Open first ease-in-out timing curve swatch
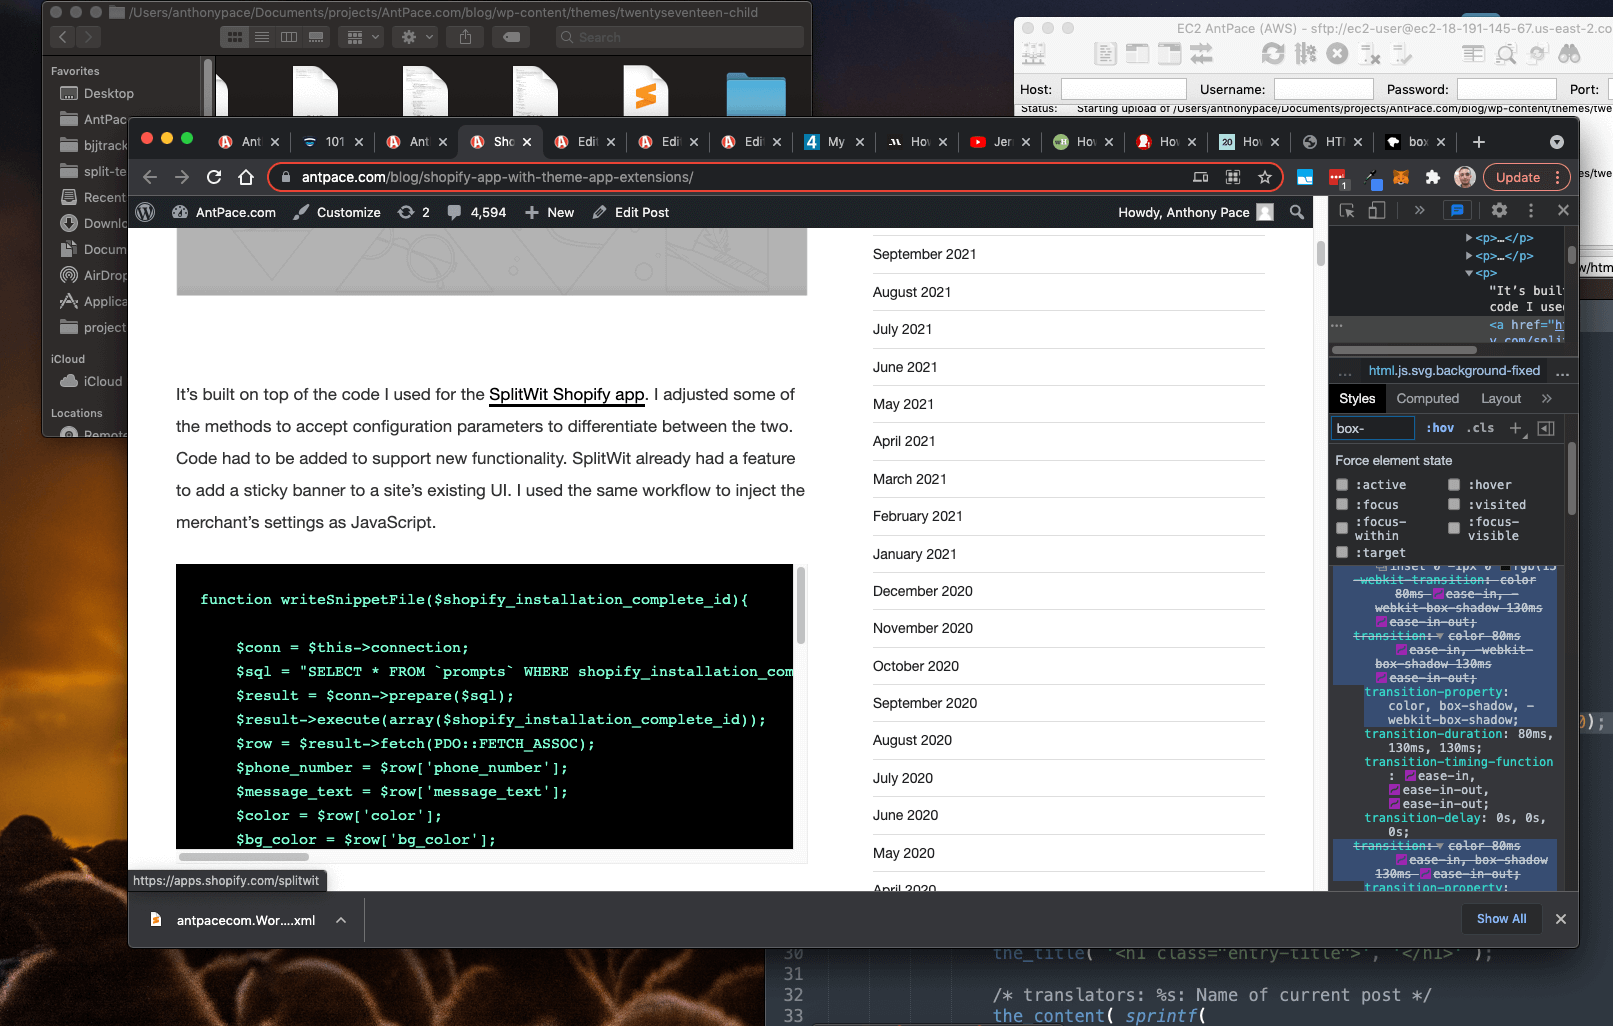 1394,790
